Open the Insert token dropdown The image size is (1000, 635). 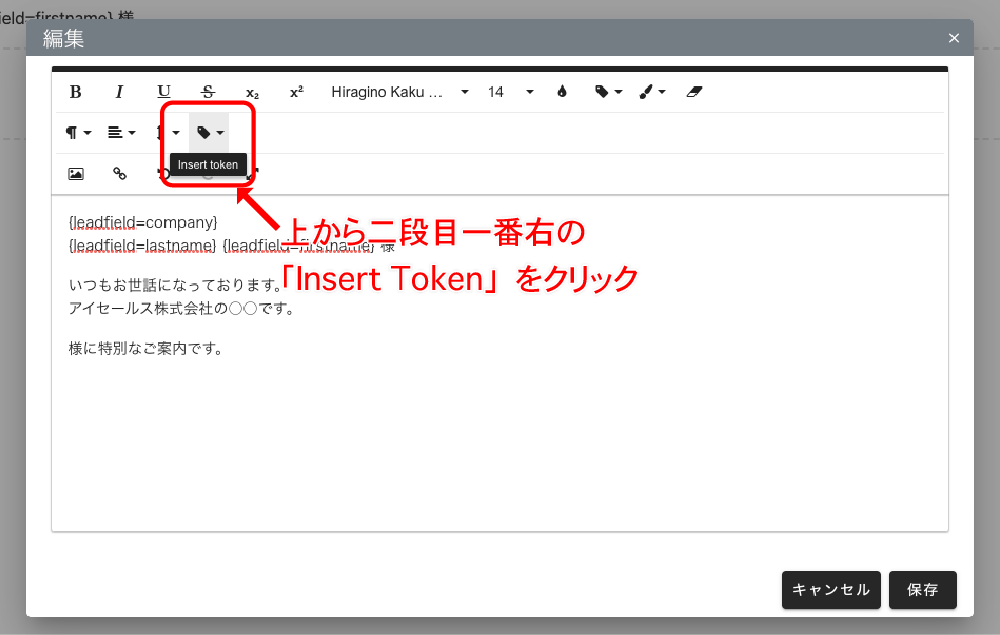[x=210, y=132]
